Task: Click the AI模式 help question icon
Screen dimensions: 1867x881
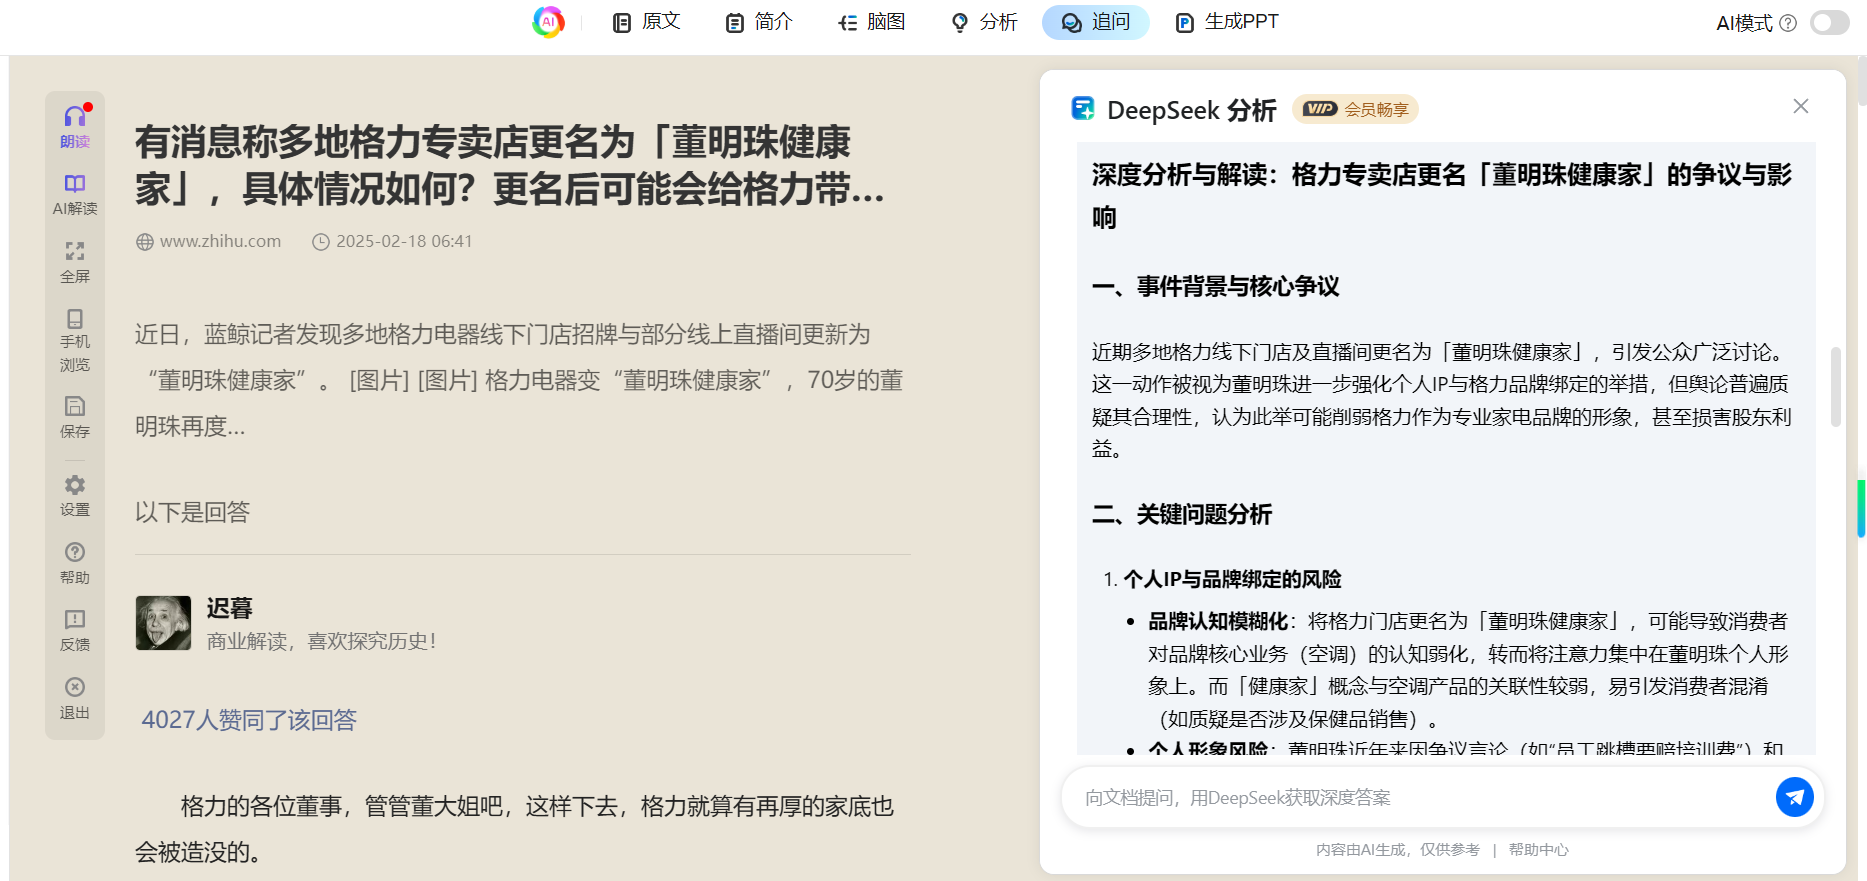Action: tap(1789, 23)
